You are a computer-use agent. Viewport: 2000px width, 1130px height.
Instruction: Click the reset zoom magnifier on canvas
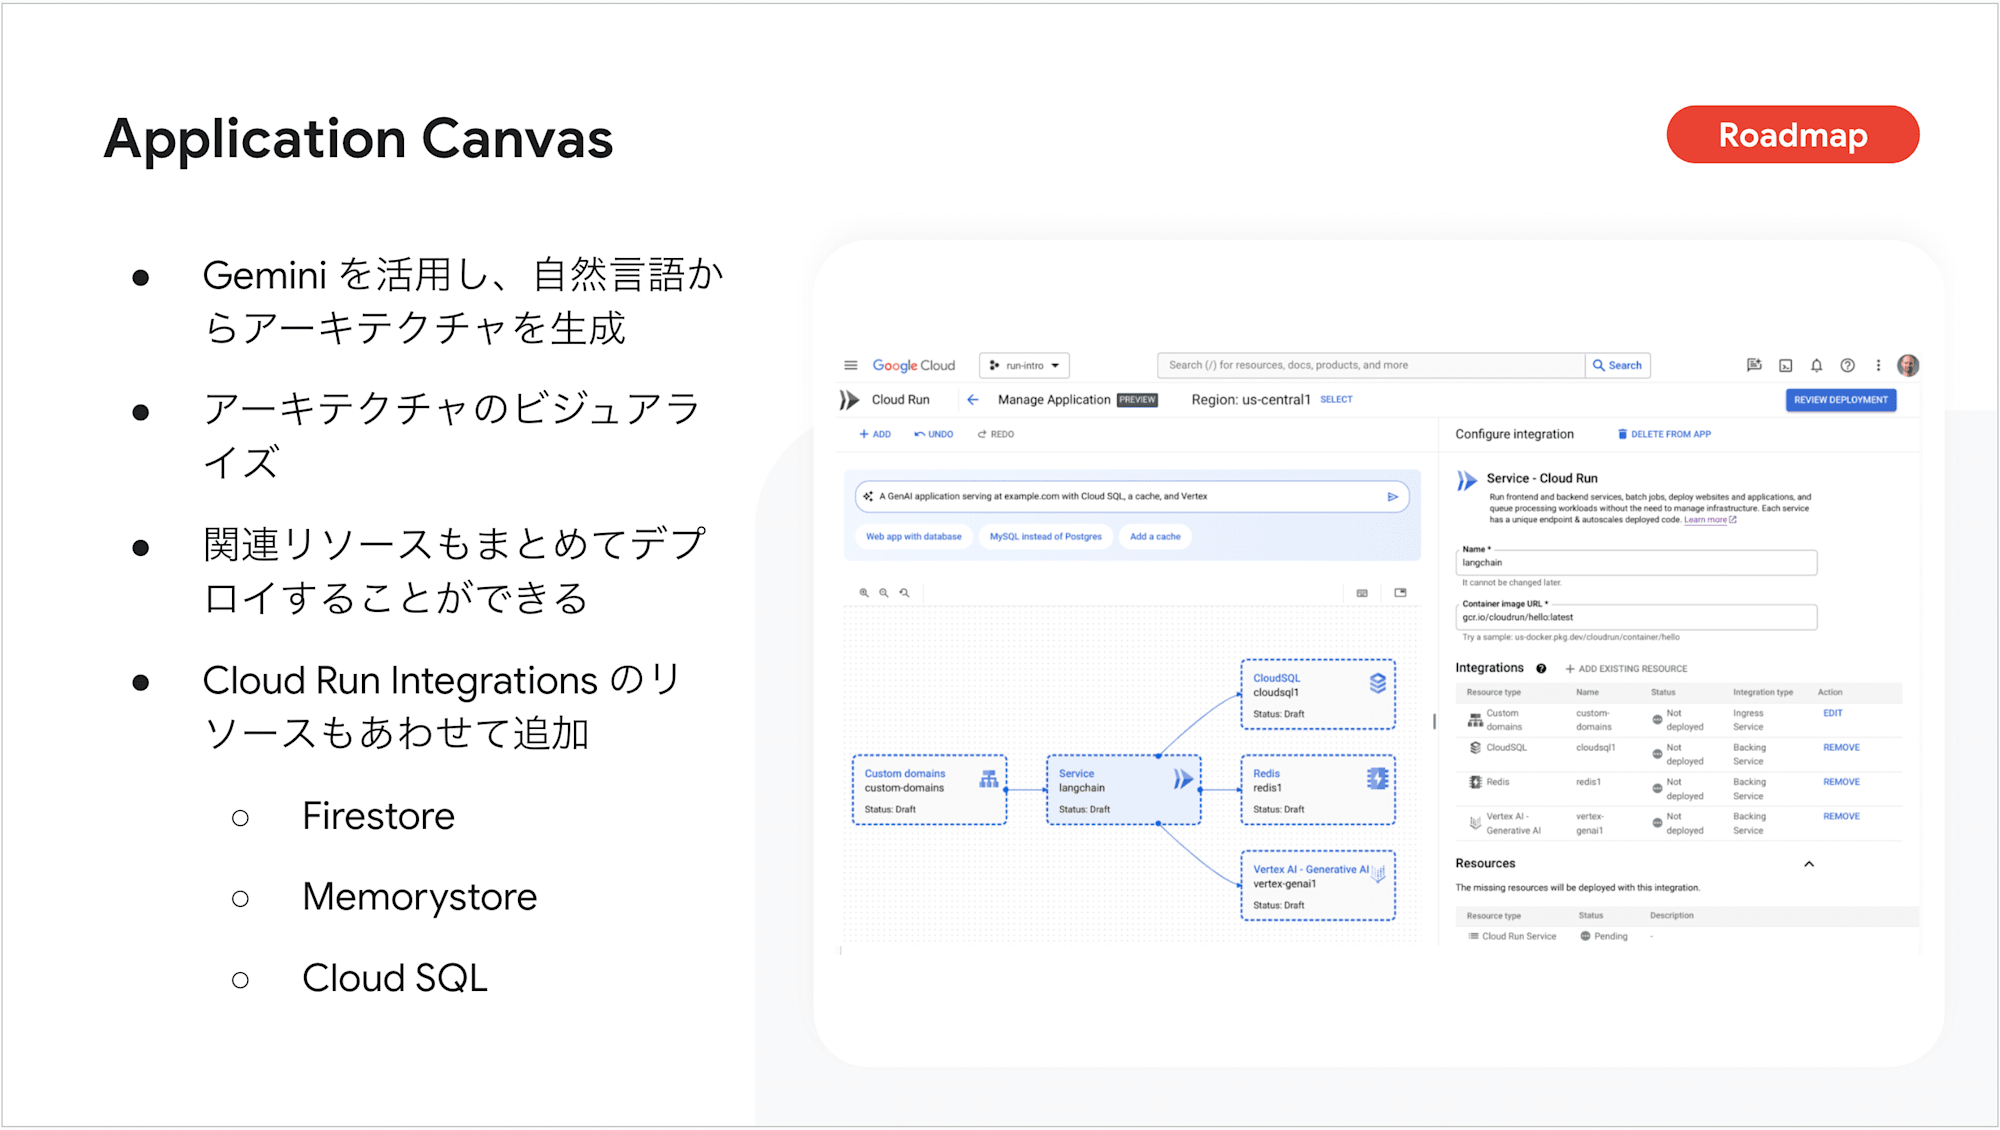905,593
